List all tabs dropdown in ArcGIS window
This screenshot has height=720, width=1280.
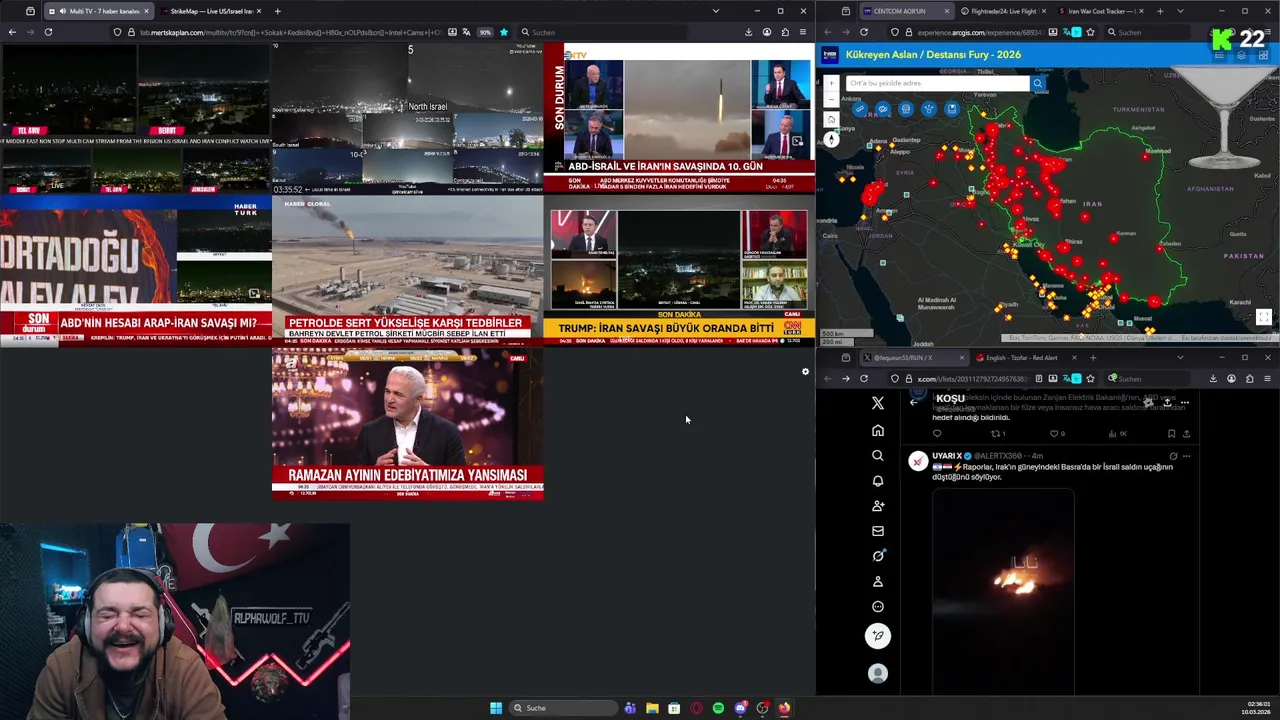pyautogui.click(x=1180, y=11)
